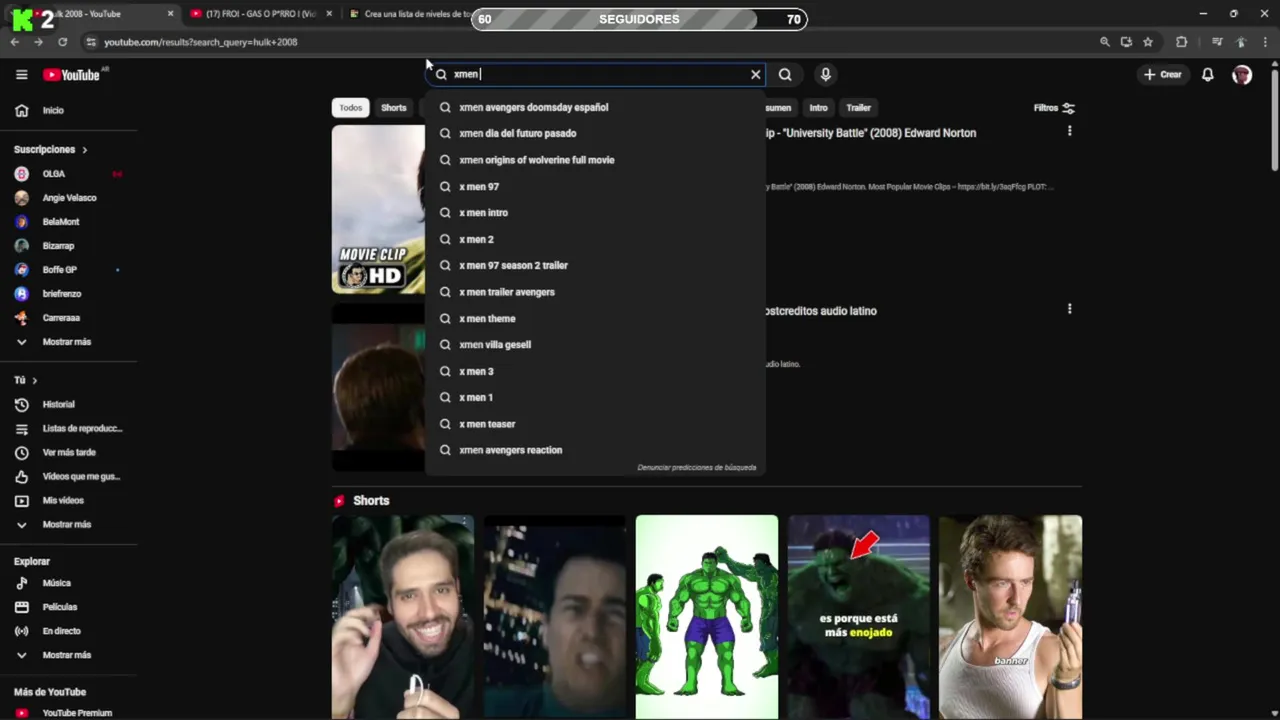Expand the Suscripciones section
Viewport: 1280px width, 720px height.
51,150
